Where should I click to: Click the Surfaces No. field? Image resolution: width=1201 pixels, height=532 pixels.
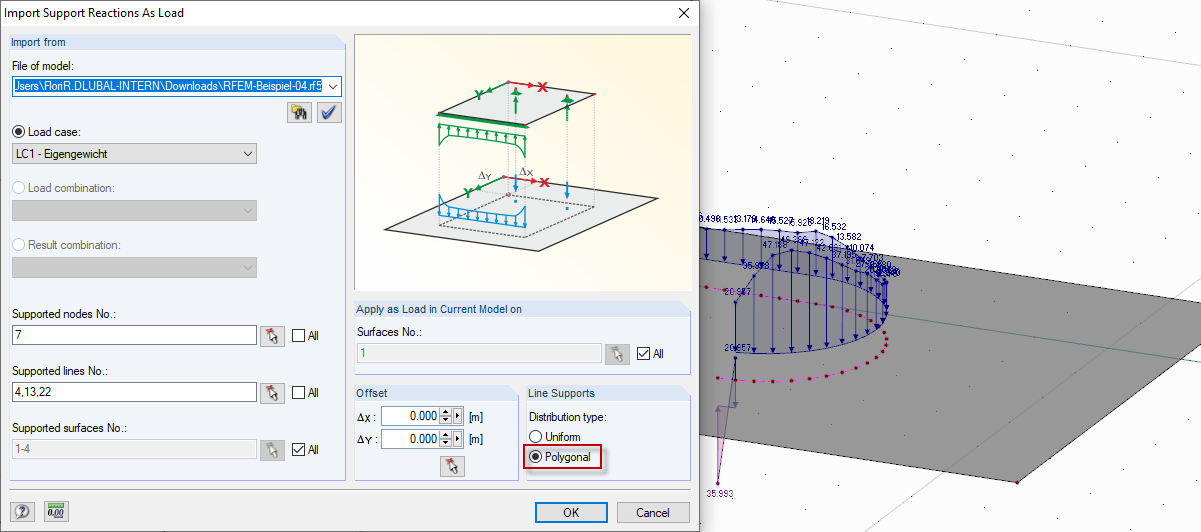pos(480,353)
